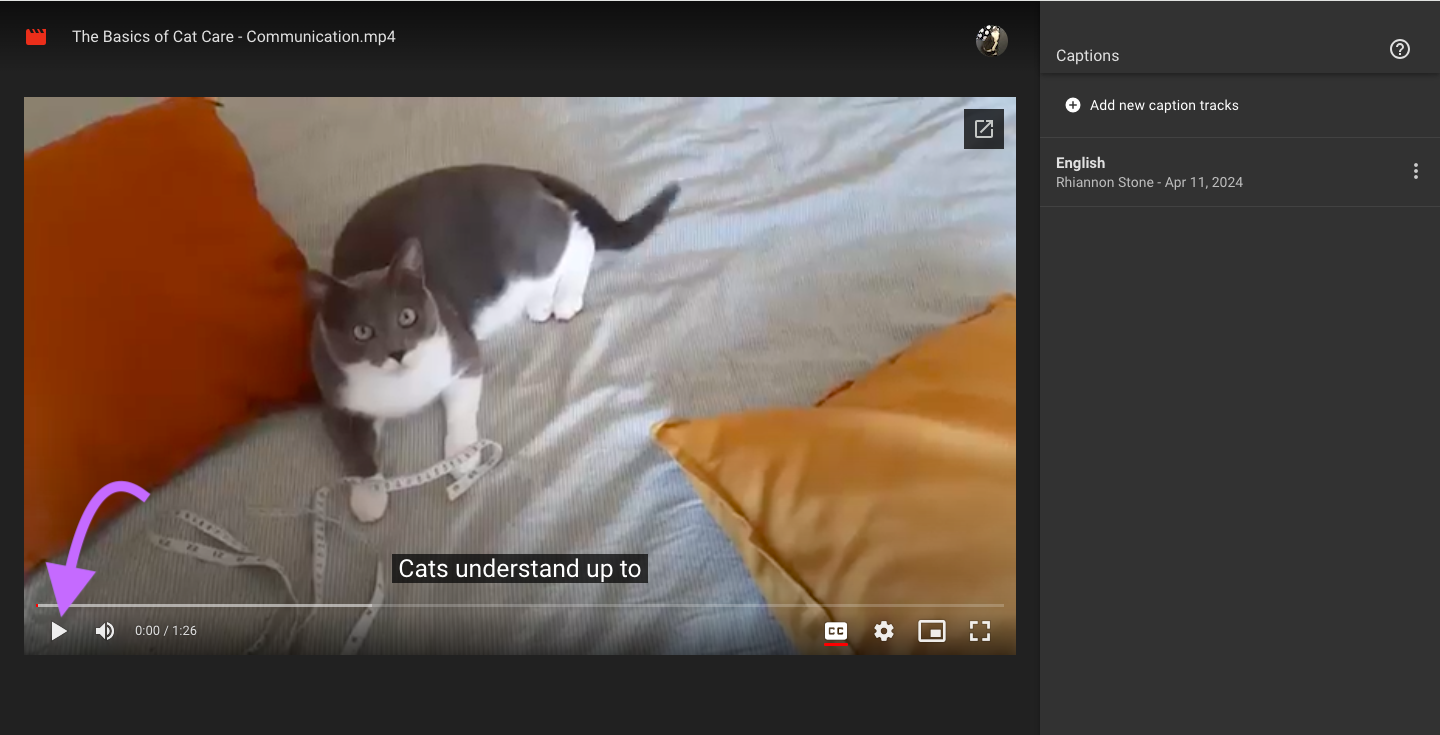Play the cat care video
This screenshot has width=1440, height=735.
(x=58, y=630)
